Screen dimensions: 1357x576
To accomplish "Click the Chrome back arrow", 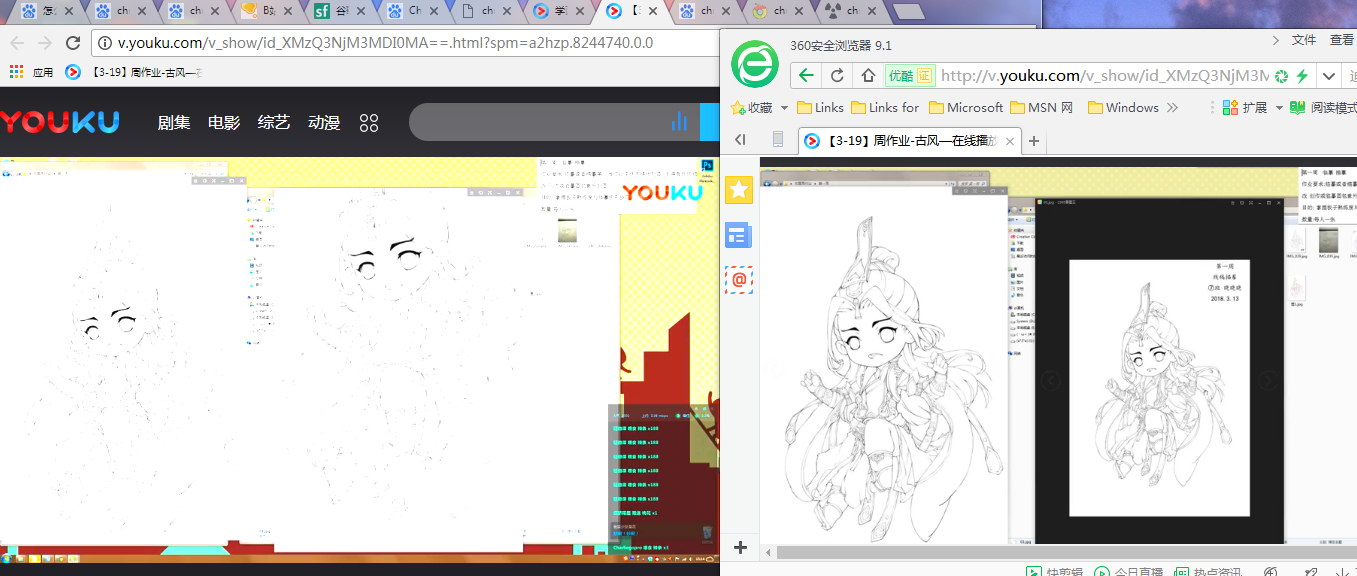I will click(x=16, y=43).
